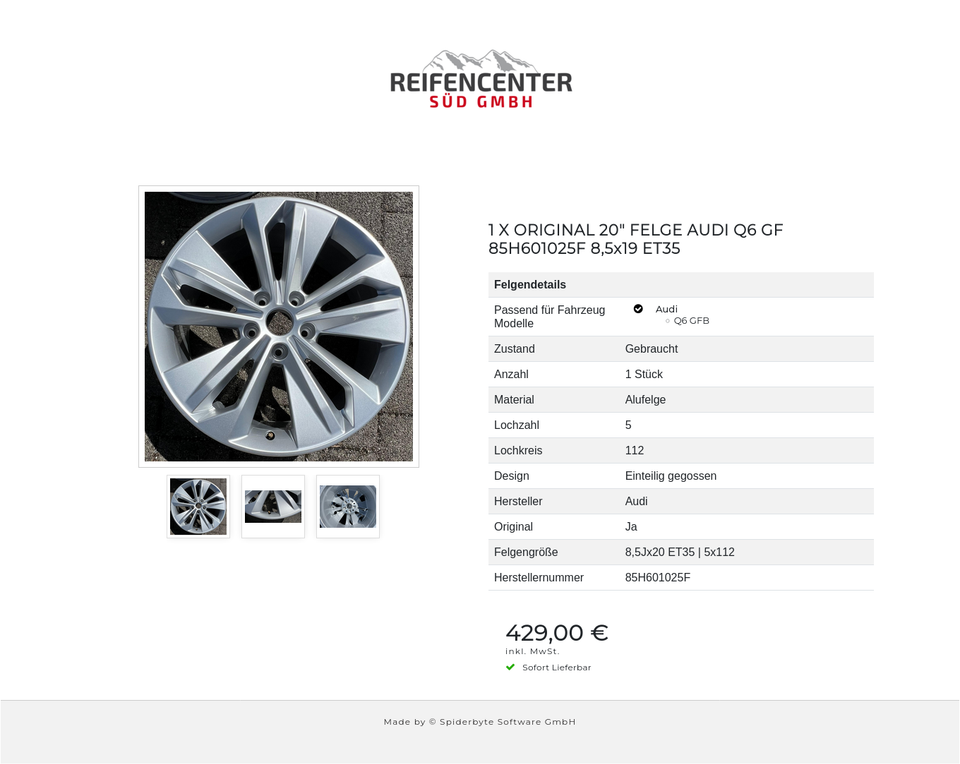Click the black checkmark icon beside Audi
Viewport: 960px width, 764px height.
638,309
